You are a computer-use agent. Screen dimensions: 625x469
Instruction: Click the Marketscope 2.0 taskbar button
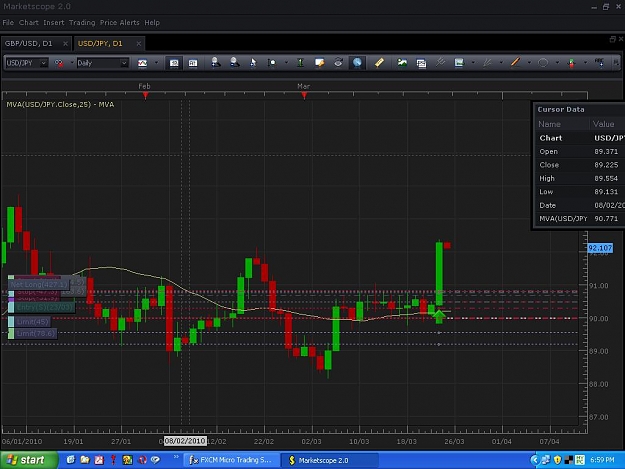coord(329,460)
